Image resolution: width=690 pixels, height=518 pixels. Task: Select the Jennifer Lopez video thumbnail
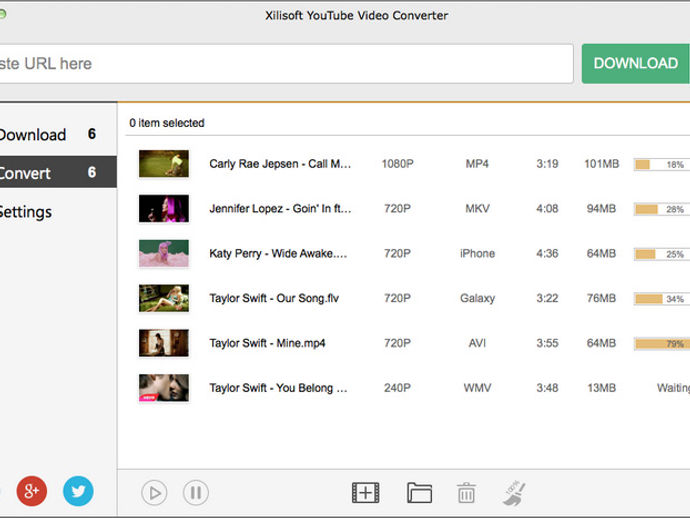click(x=164, y=209)
